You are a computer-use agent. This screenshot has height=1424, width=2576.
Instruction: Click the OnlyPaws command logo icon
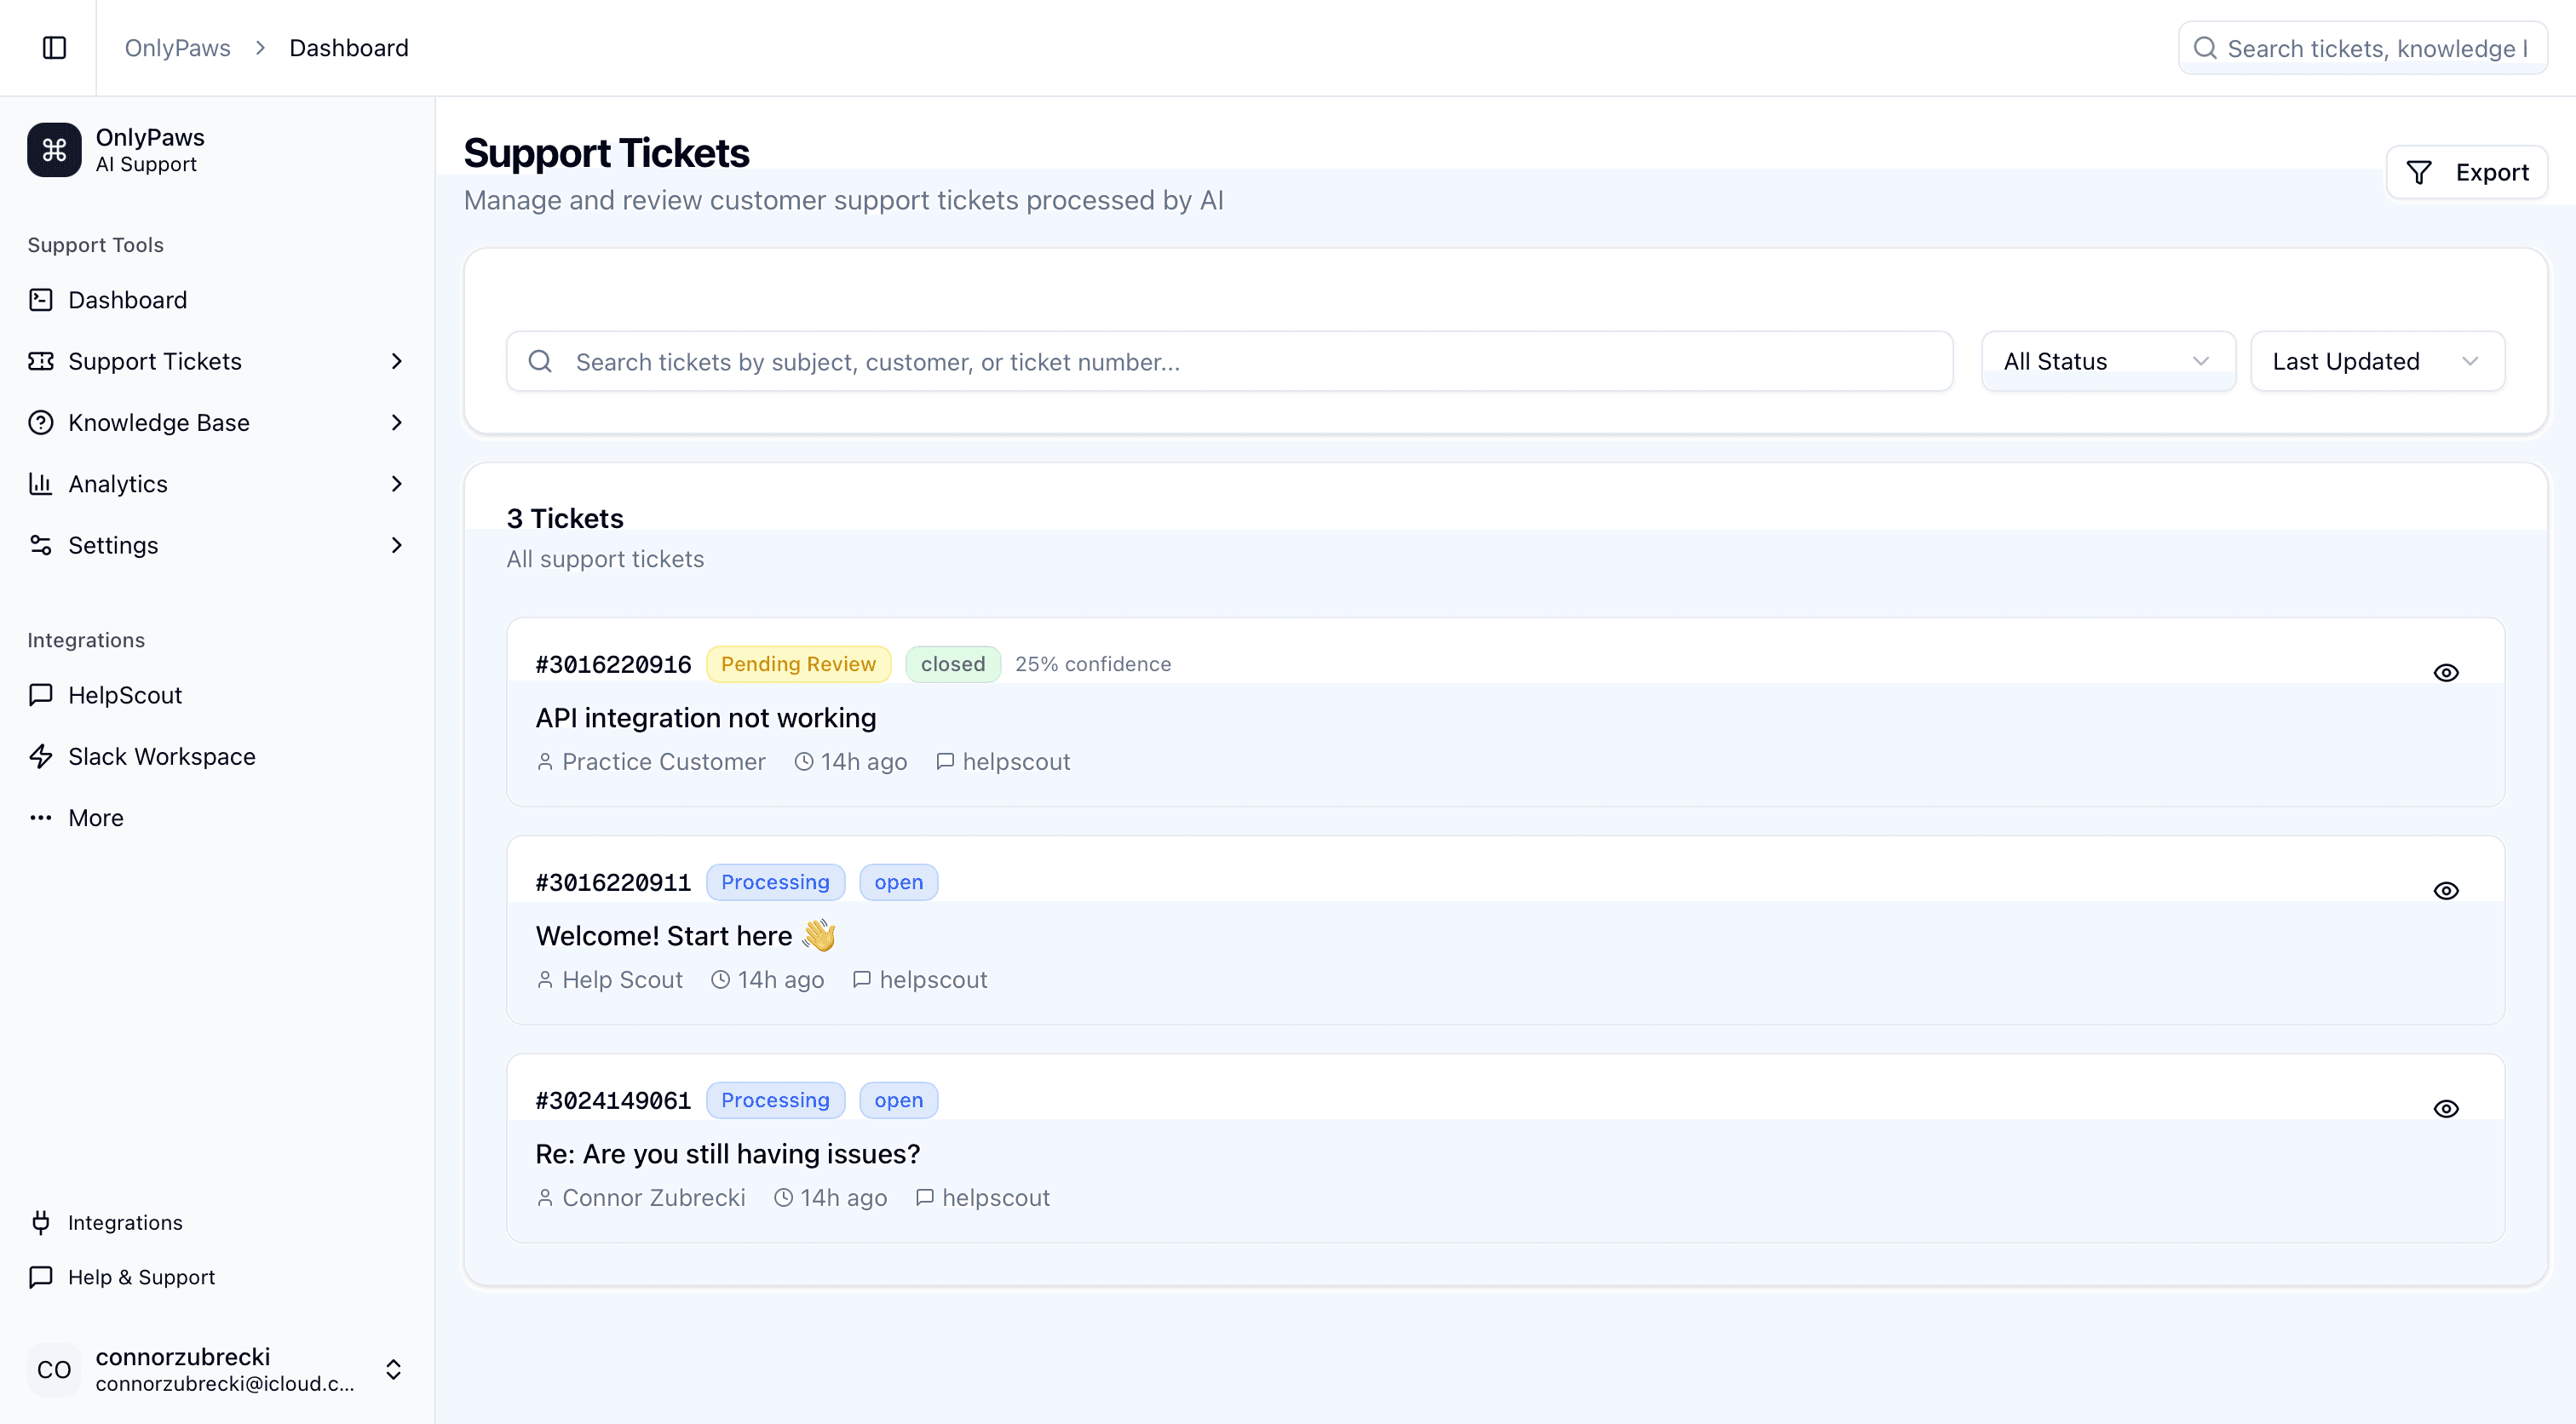[x=54, y=150]
